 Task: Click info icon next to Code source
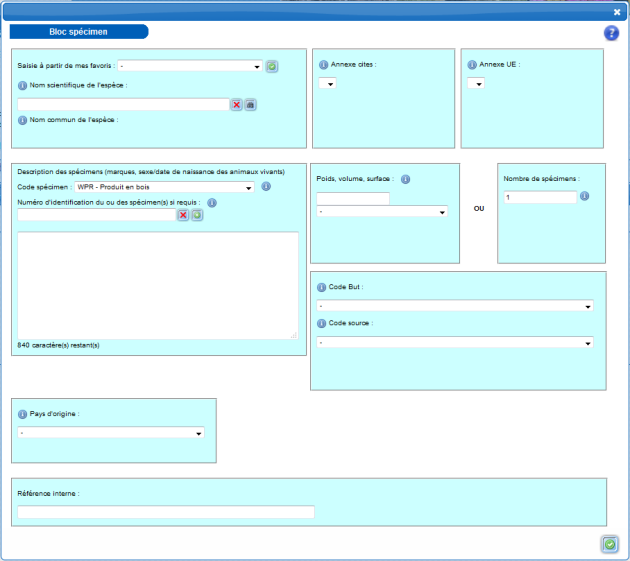(321, 323)
